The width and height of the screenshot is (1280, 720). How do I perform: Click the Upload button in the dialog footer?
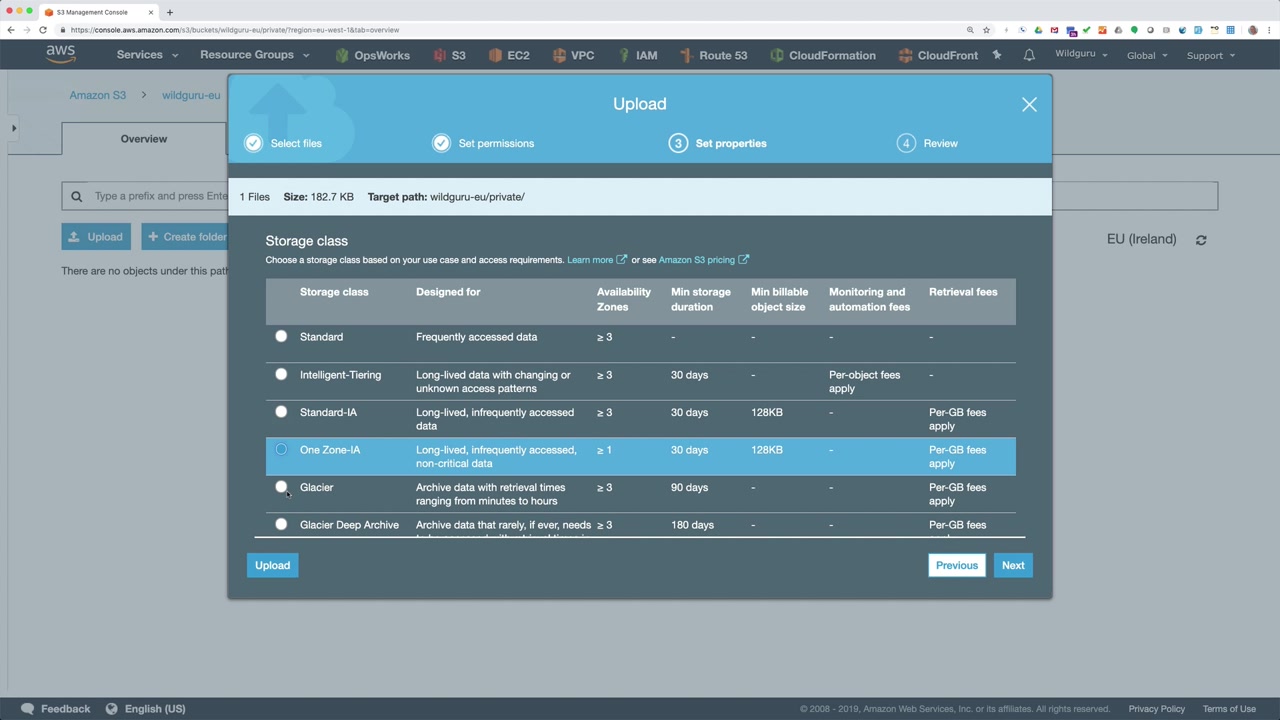click(272, 566)
